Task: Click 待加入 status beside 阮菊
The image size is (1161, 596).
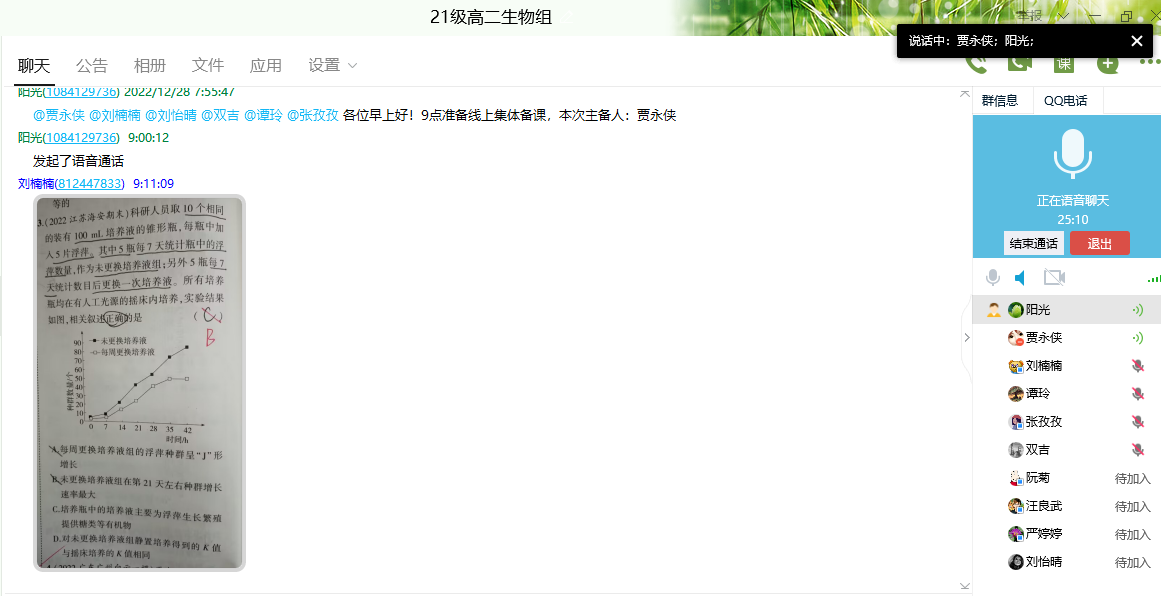Action: coord(1133,479)
